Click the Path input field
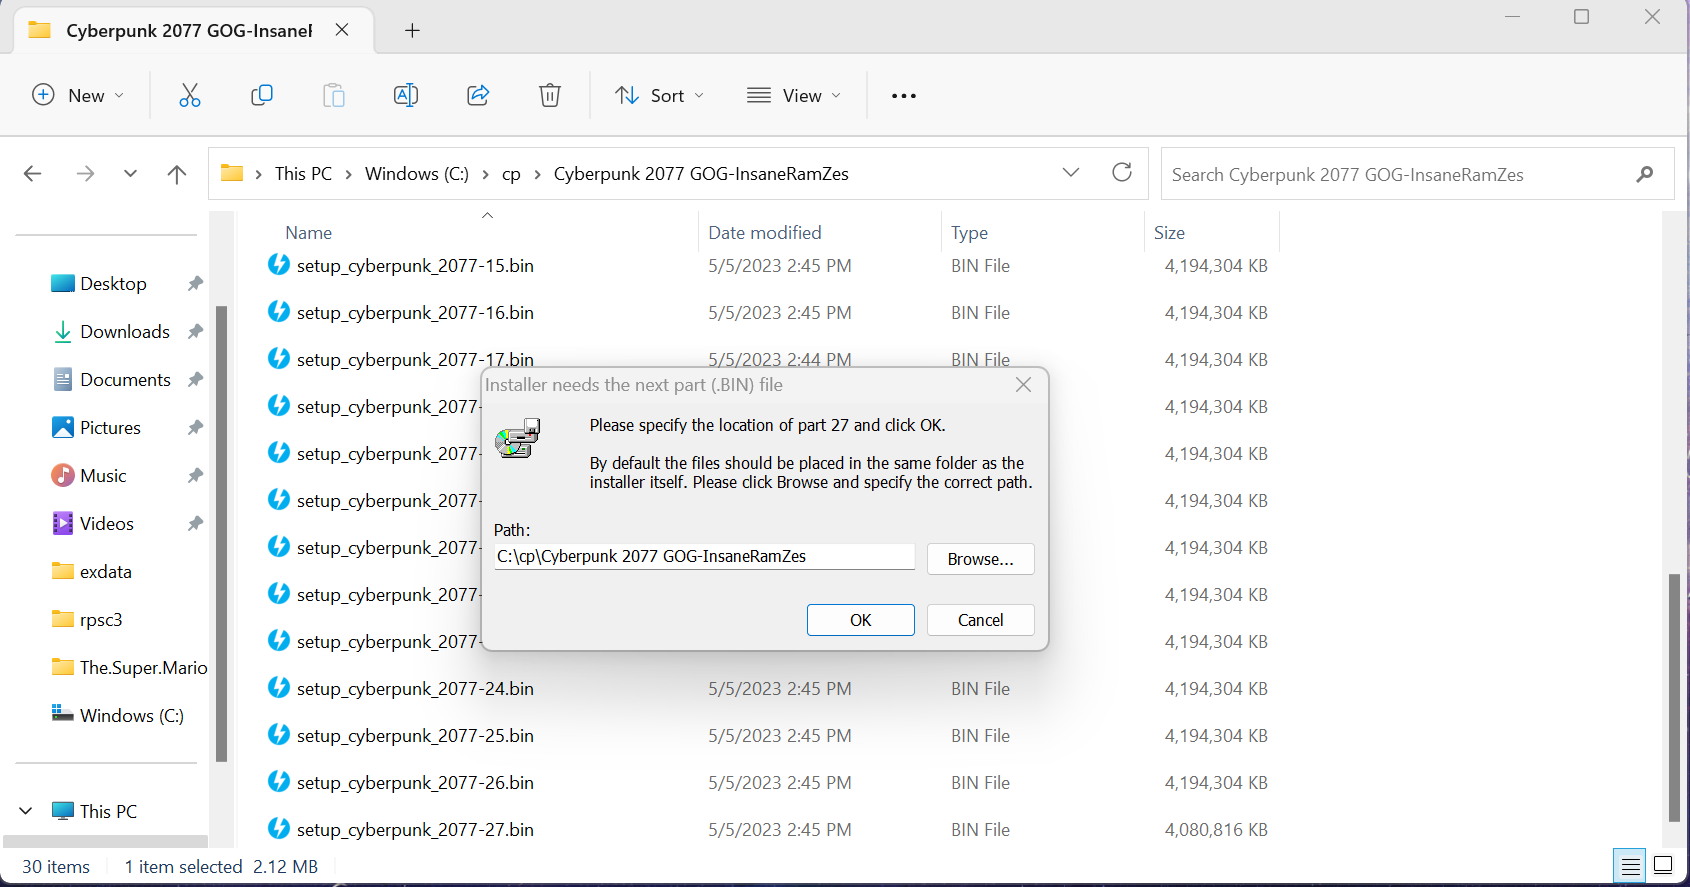 pyautogui.click(x=704, y=557)
